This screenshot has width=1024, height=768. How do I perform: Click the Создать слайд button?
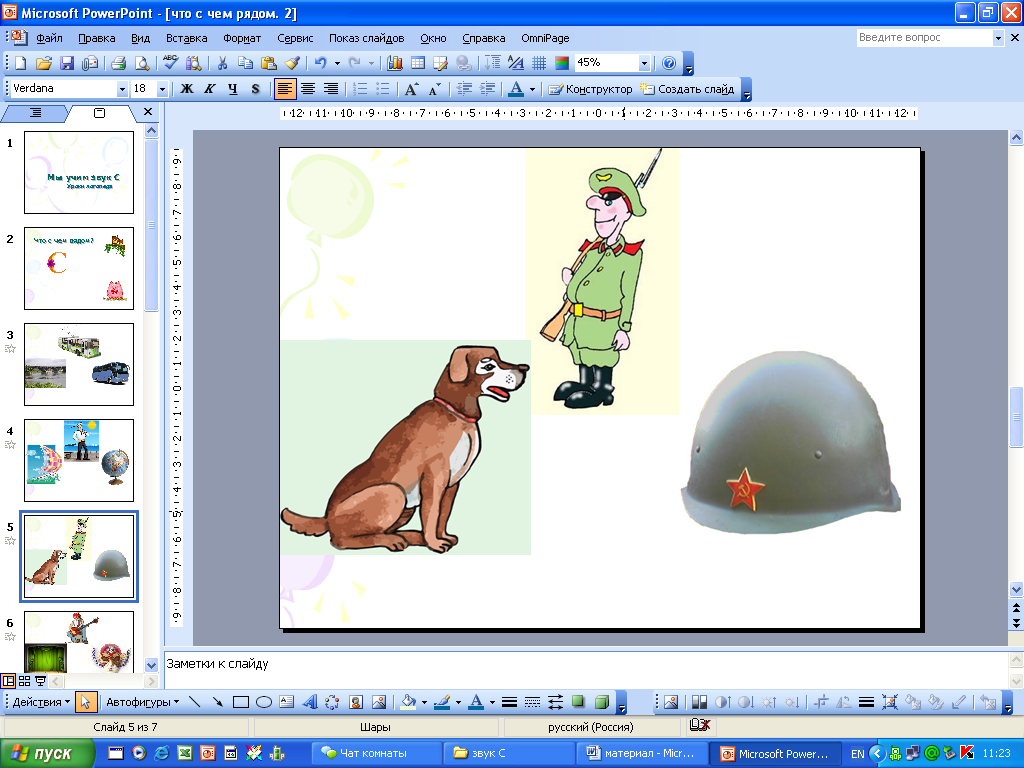coord(688,89)
